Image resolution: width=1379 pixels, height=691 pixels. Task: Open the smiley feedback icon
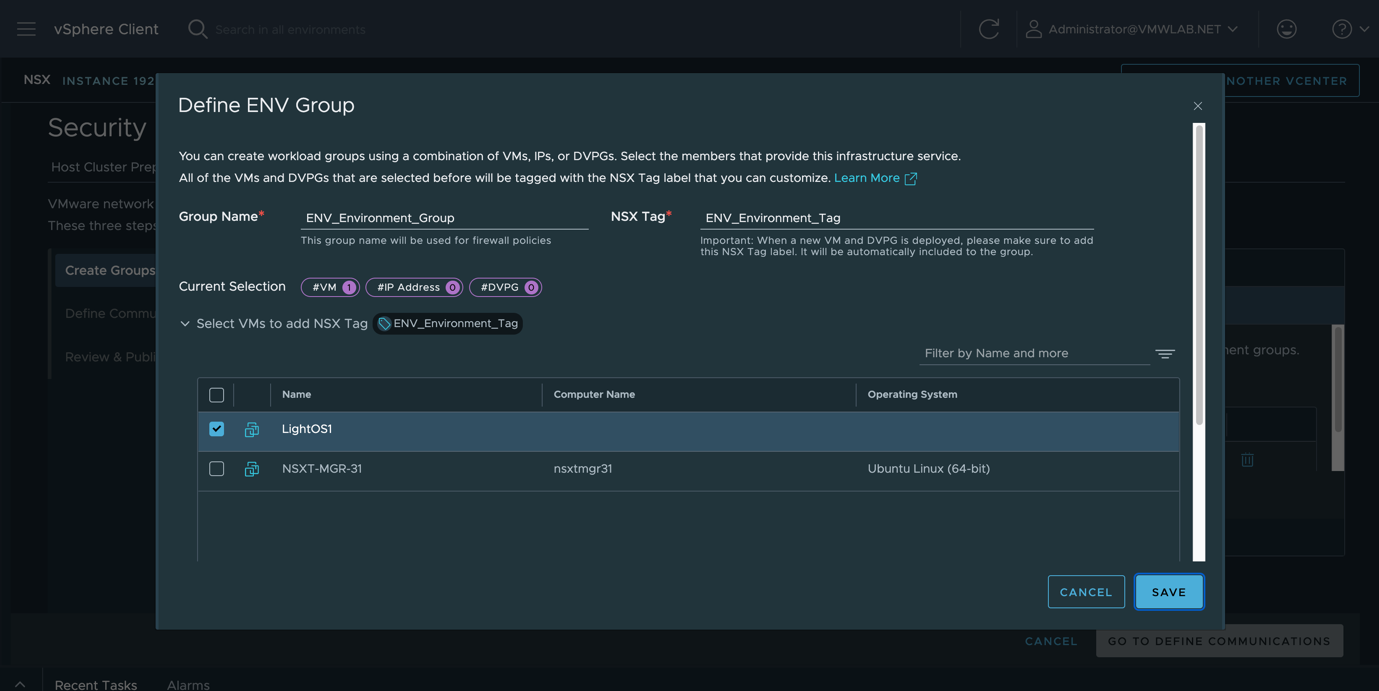(1287, 29)
